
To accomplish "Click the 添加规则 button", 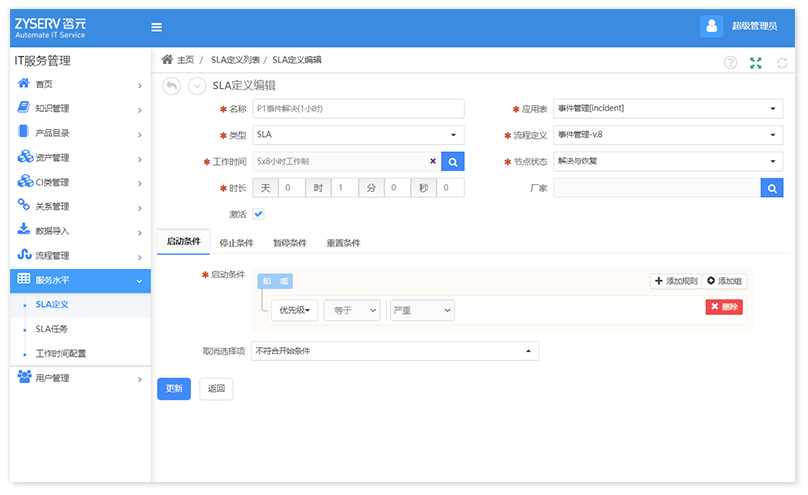I will (676, 281).
